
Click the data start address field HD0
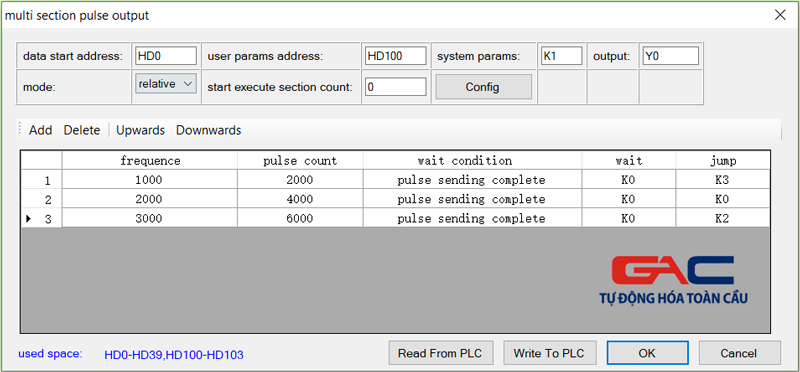(x=166, y=56)
